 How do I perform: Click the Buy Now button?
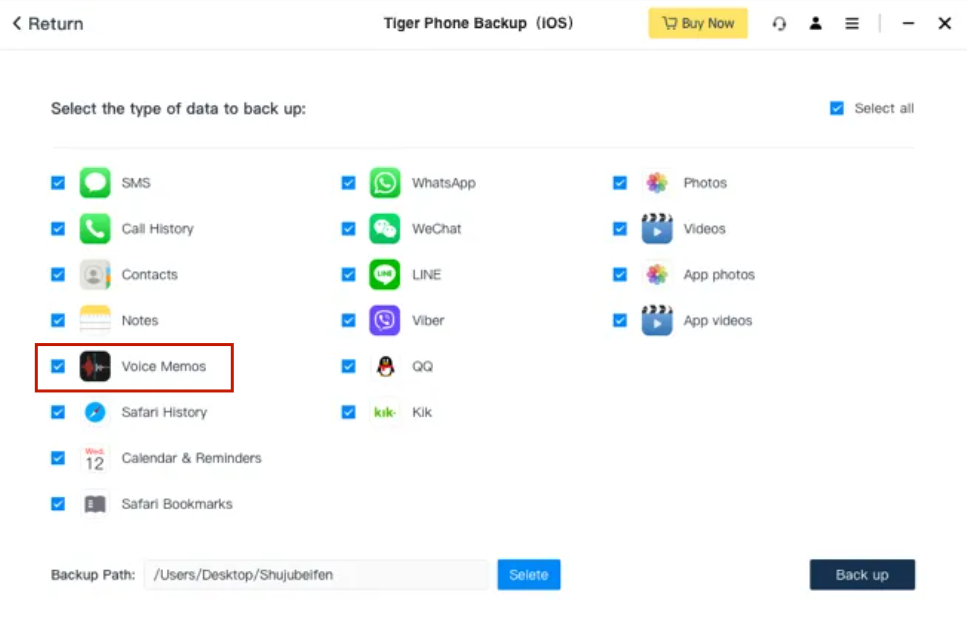coord(698,24)
